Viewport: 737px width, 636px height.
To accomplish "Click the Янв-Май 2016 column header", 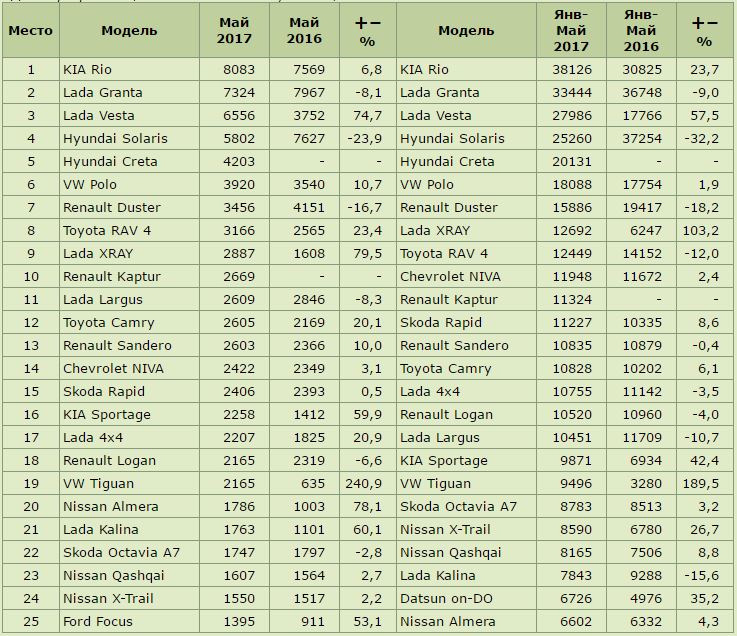I will click(640, 31).
